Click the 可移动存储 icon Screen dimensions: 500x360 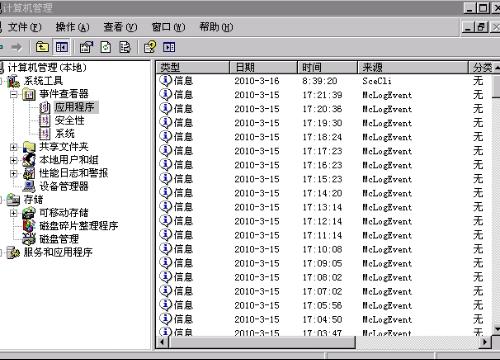tap(29, 213)
